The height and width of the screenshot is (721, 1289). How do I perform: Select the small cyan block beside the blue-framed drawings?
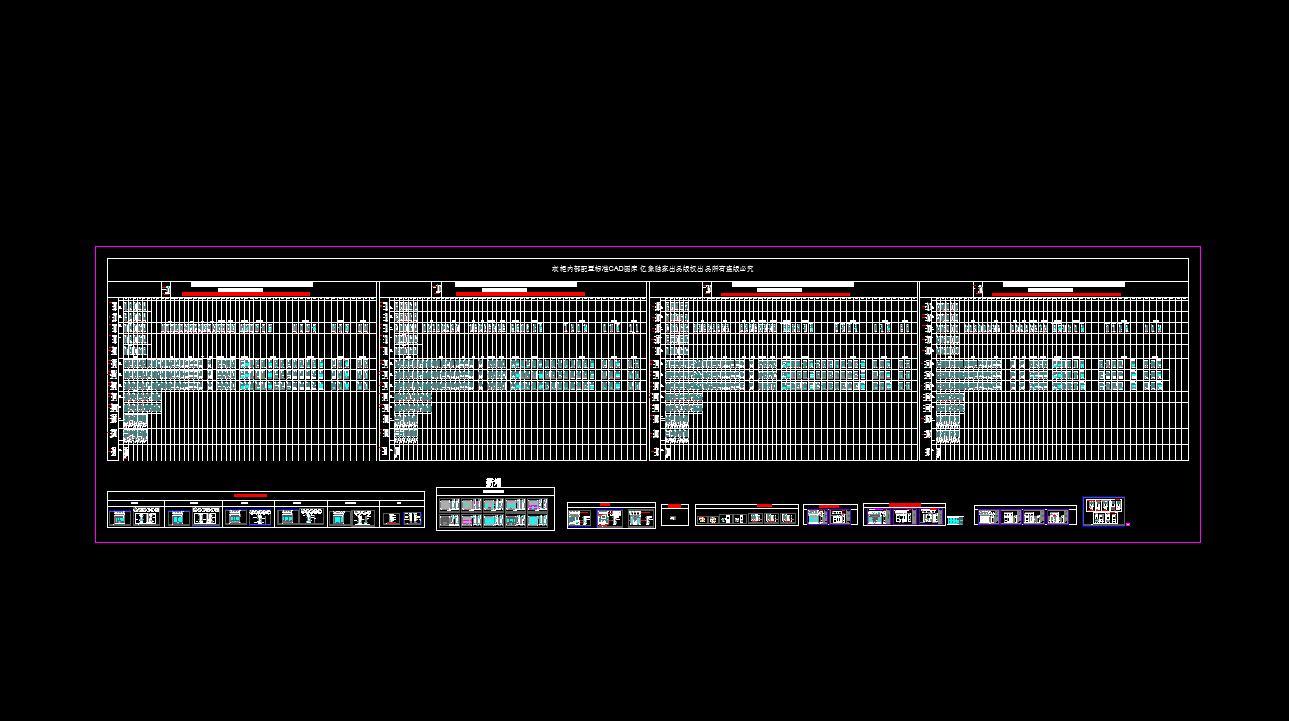coord(955,520)
